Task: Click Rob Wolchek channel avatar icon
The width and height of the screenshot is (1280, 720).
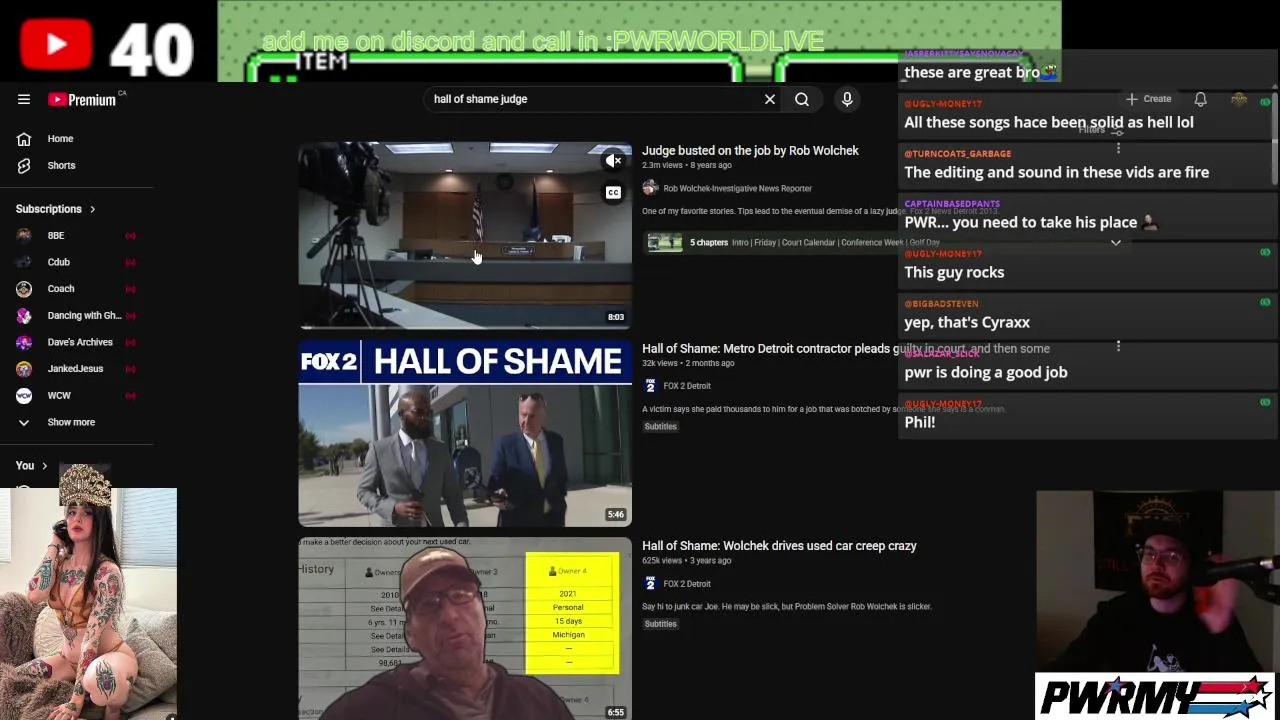Action: [650, 188]
